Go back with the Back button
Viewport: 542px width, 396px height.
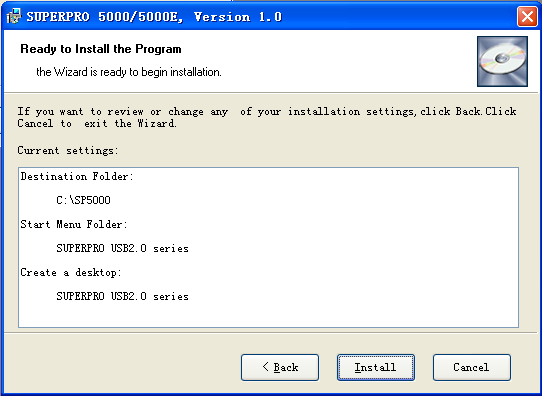point(280,367)
